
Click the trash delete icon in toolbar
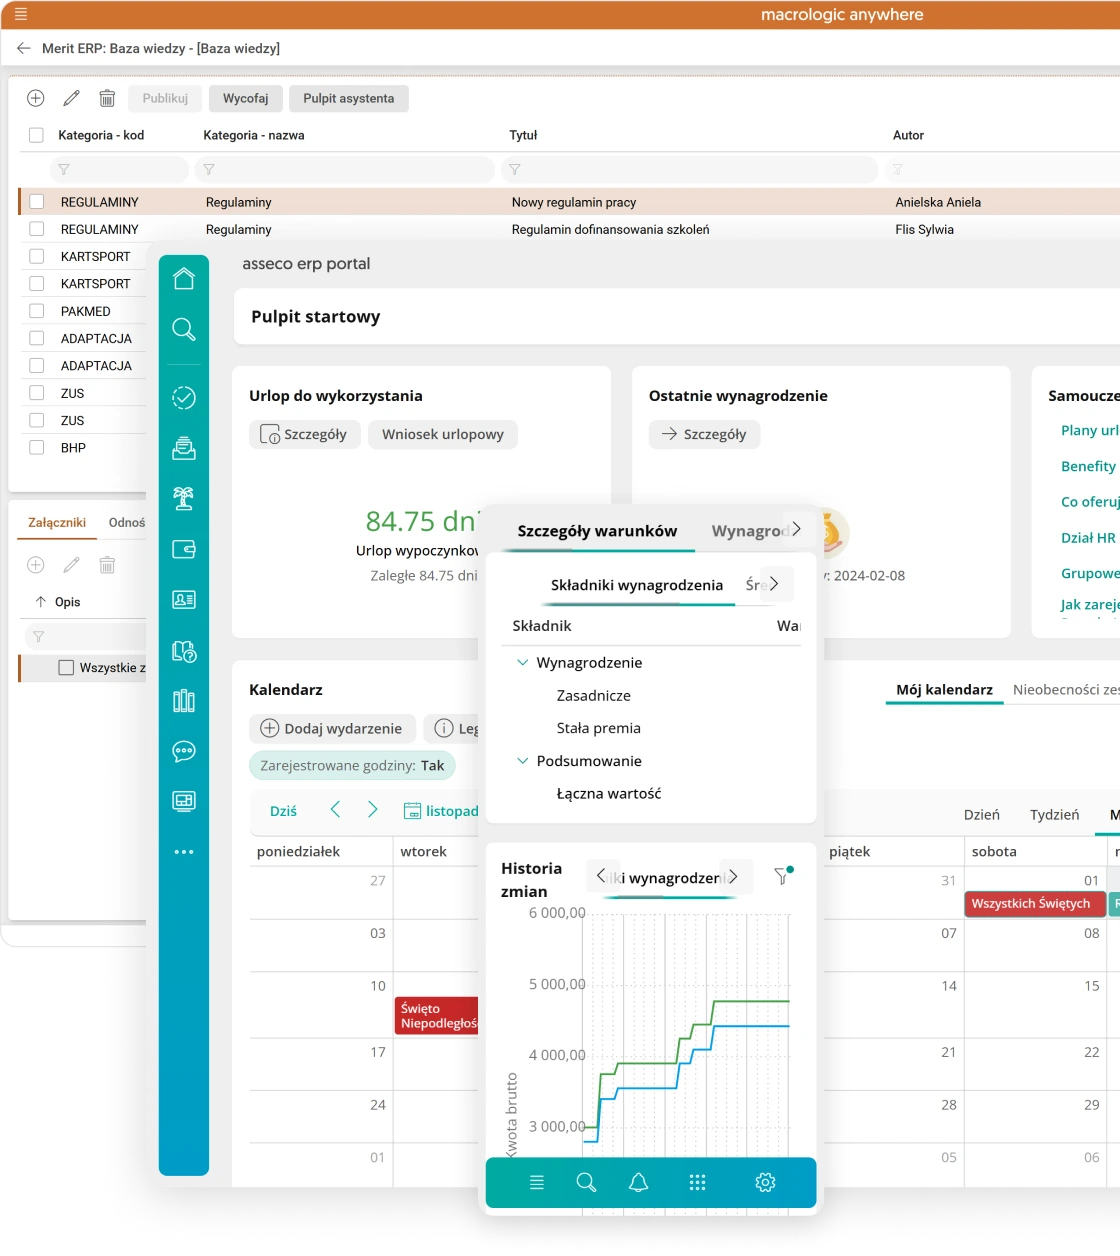point(107,98)
